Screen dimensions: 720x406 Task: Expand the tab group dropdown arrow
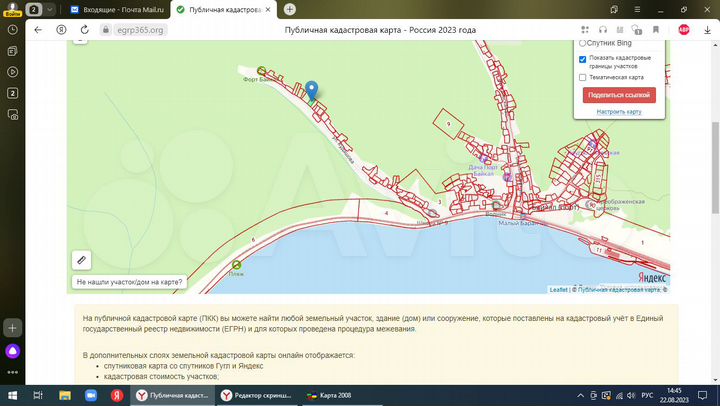tap(49, 9)
